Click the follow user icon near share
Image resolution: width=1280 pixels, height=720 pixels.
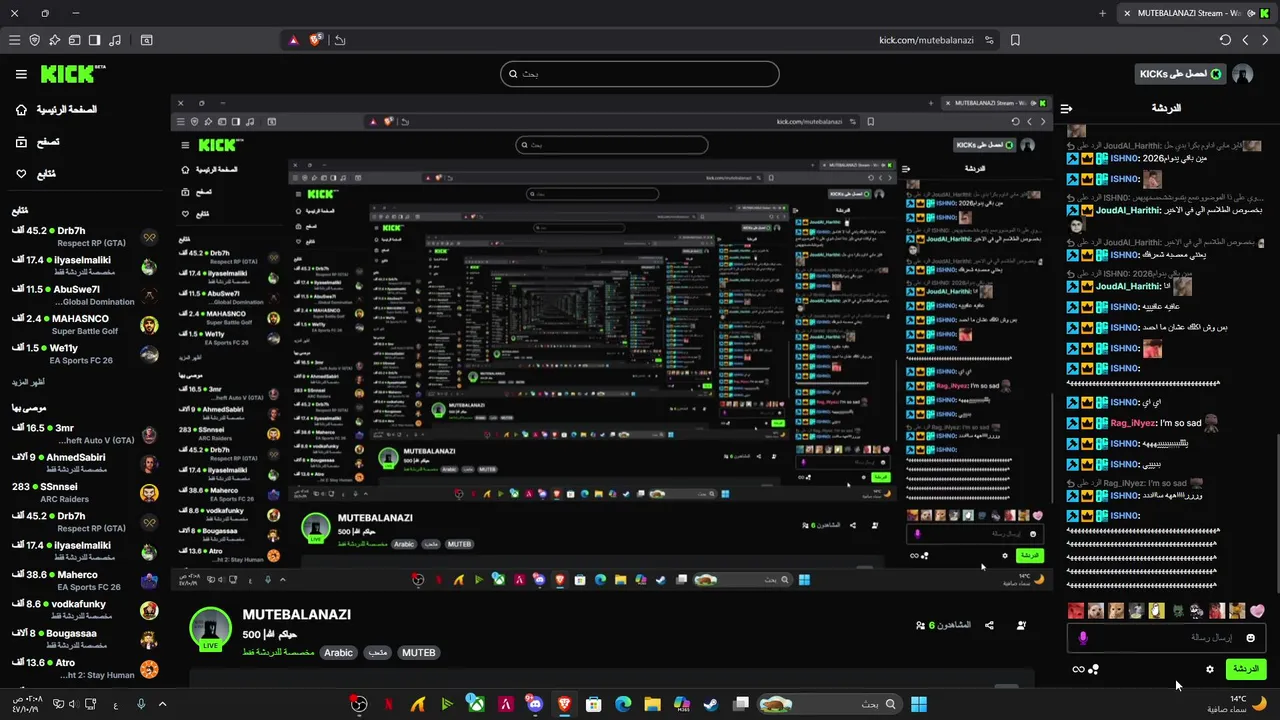[x=1021, y=625]
